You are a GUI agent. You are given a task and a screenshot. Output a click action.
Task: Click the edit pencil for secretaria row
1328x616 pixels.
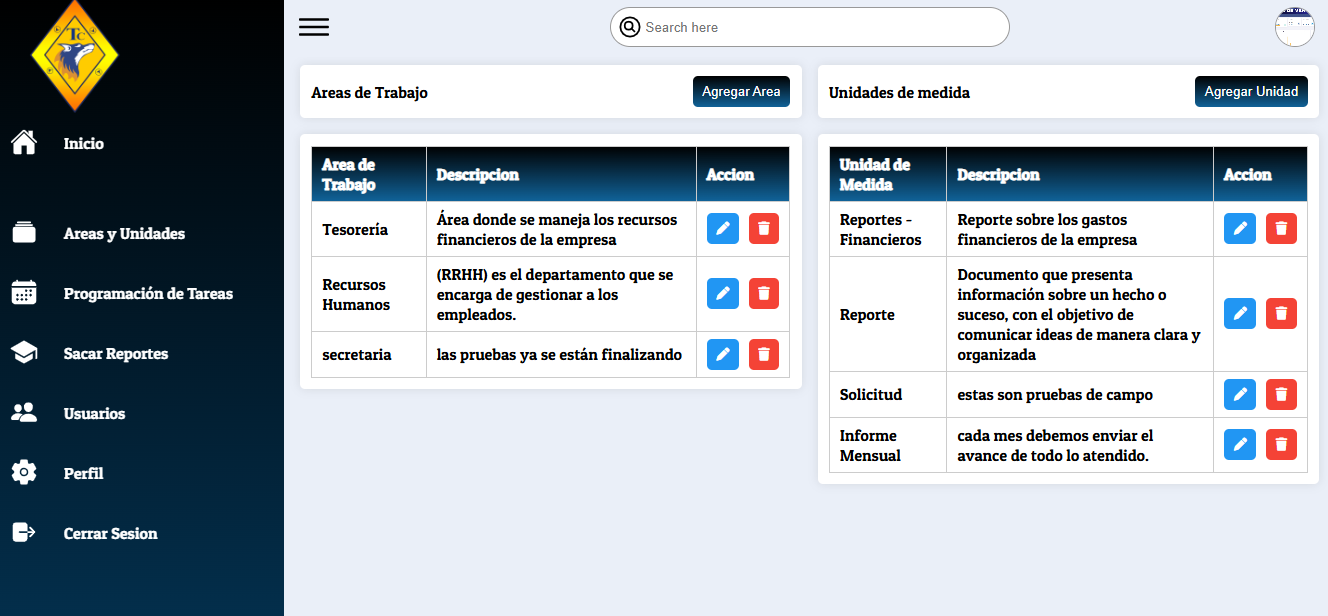[x=722, y=354]
